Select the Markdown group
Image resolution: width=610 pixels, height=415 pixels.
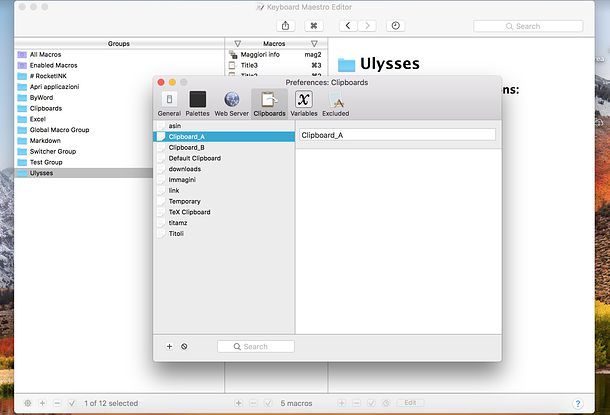tap(84, 140)
